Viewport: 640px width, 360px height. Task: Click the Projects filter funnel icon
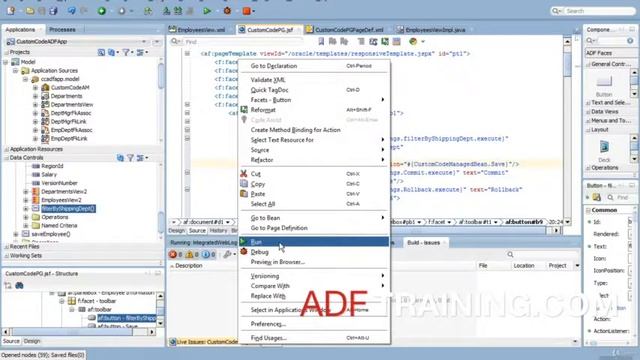(x=126, y=52)
